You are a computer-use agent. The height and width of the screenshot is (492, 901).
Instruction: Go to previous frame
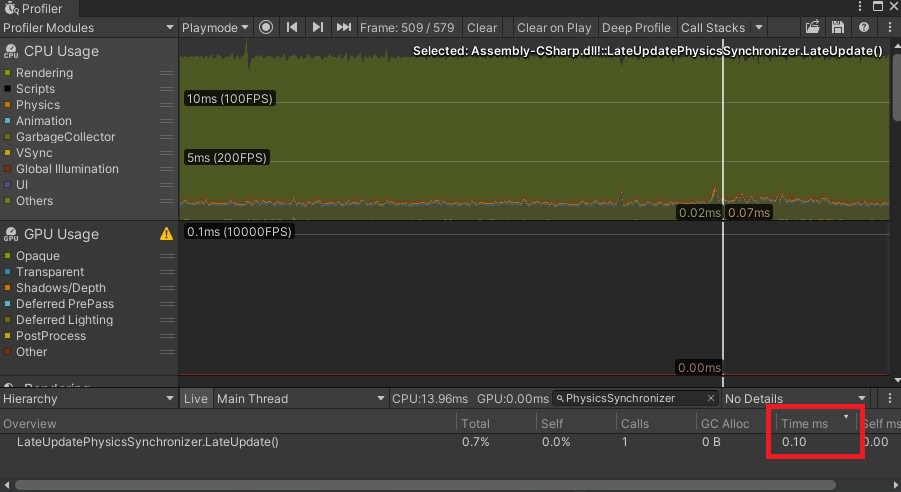point(292,27)
